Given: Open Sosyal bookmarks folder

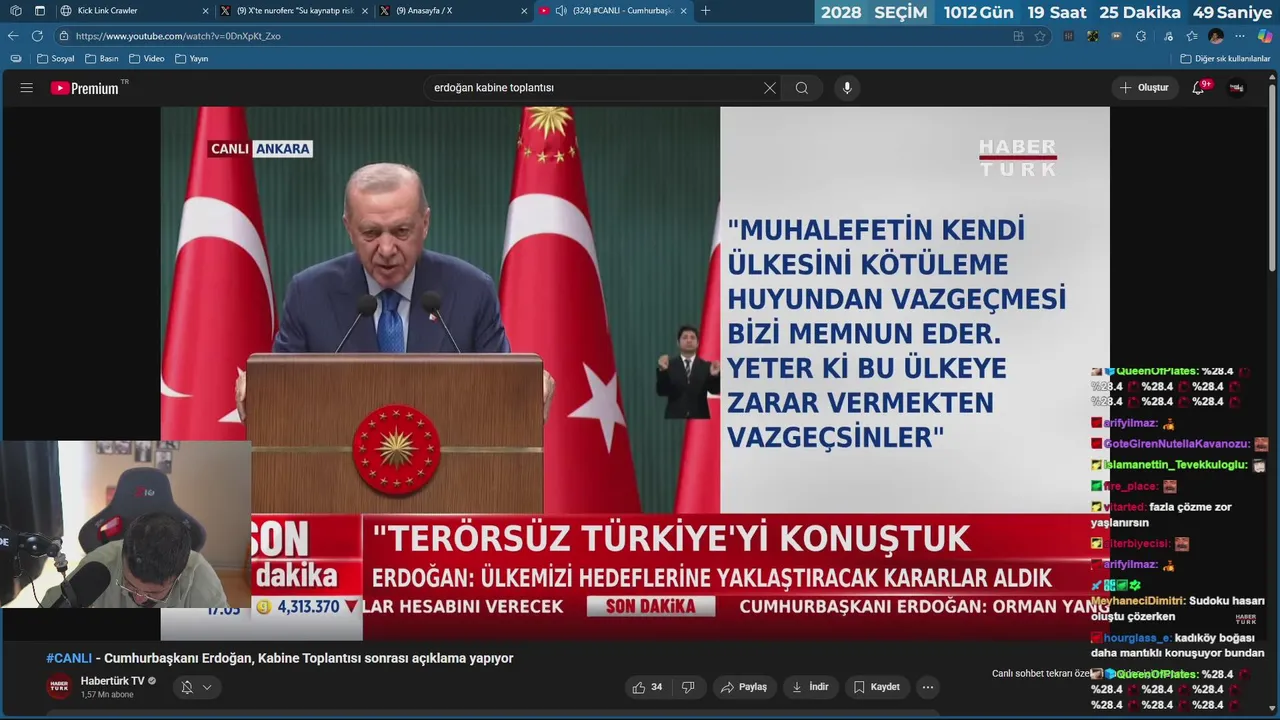Looking at the screenshot, I should [56, 59].
